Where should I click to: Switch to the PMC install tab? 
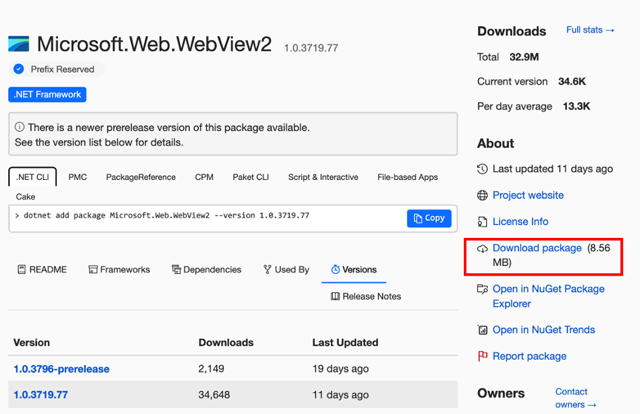77,177
